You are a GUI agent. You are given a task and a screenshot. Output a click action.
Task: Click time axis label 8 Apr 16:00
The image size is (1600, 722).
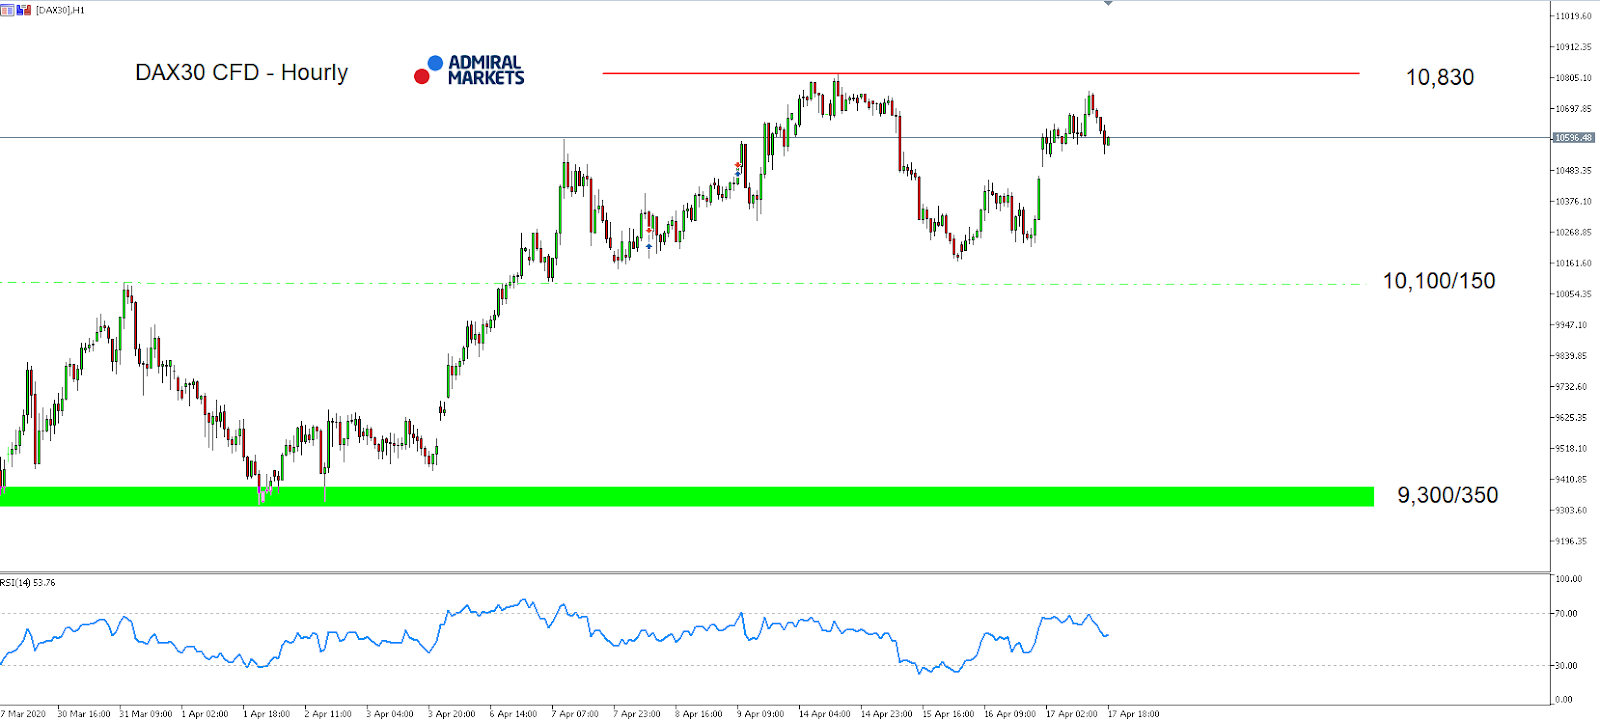tap(699, 714)
